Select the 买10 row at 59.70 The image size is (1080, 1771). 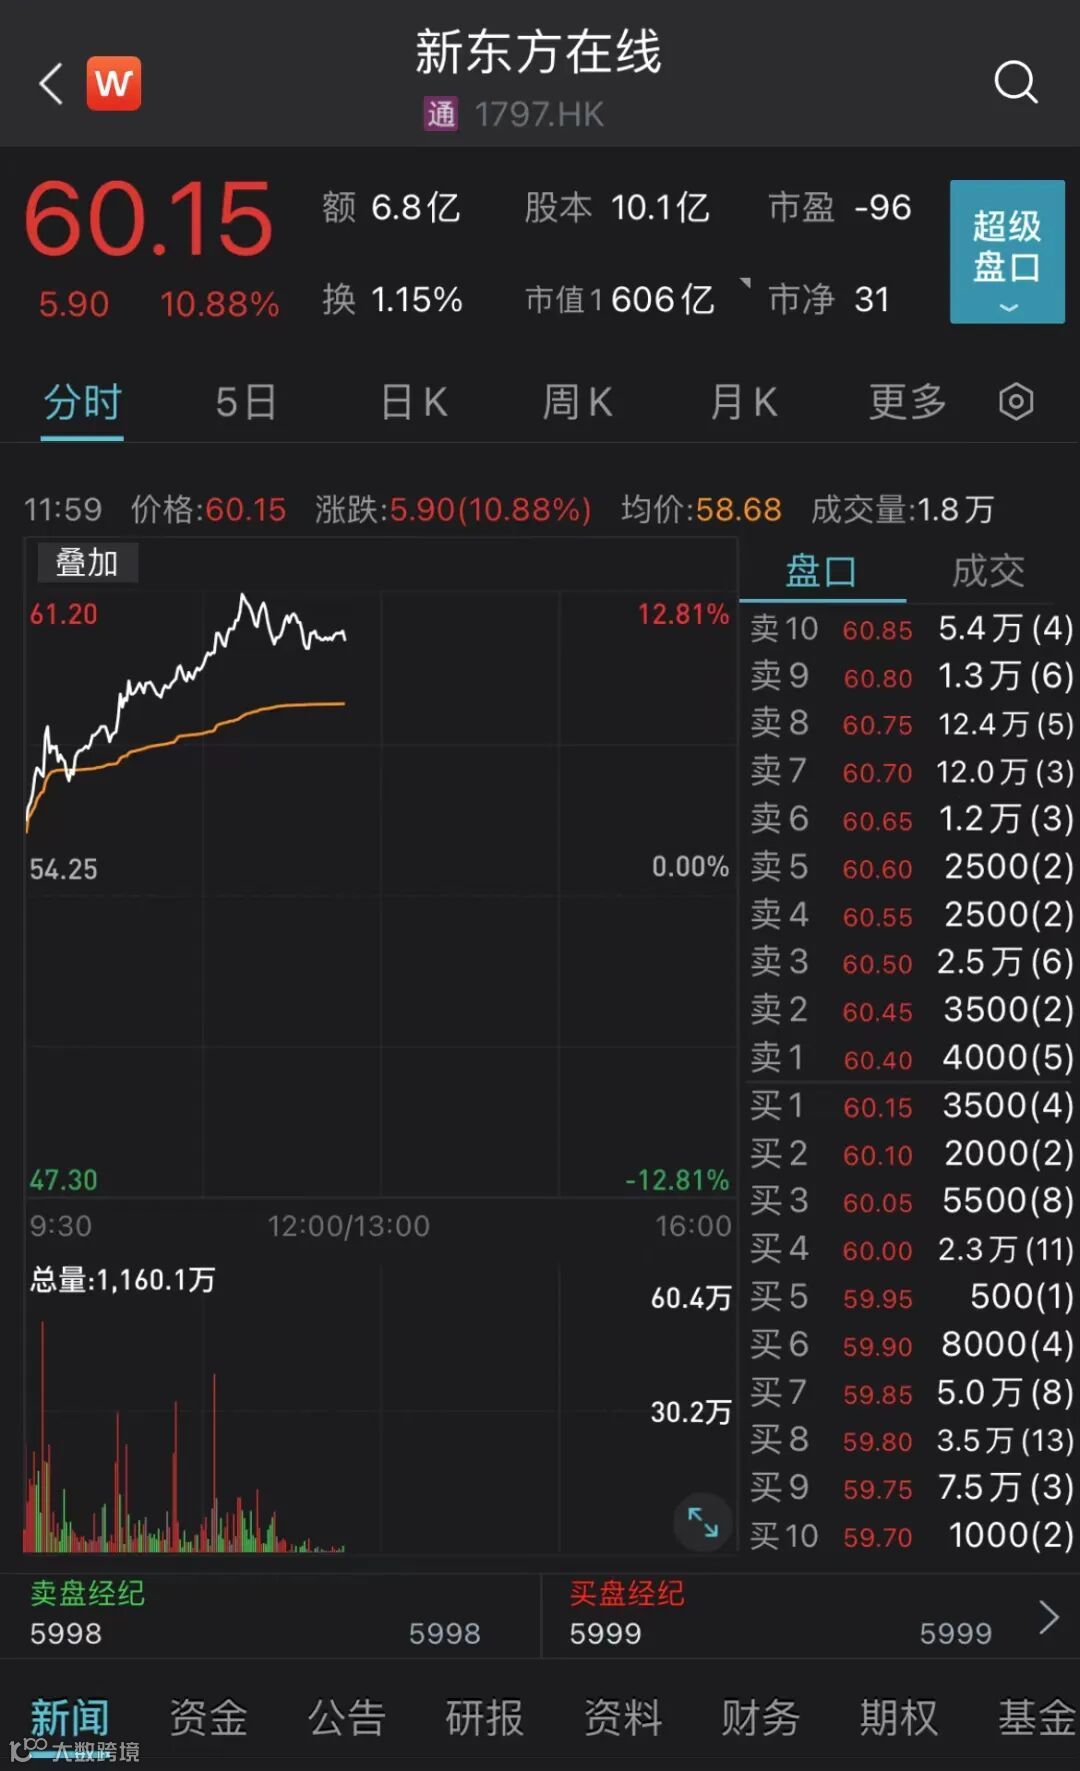pos(911,1535)
